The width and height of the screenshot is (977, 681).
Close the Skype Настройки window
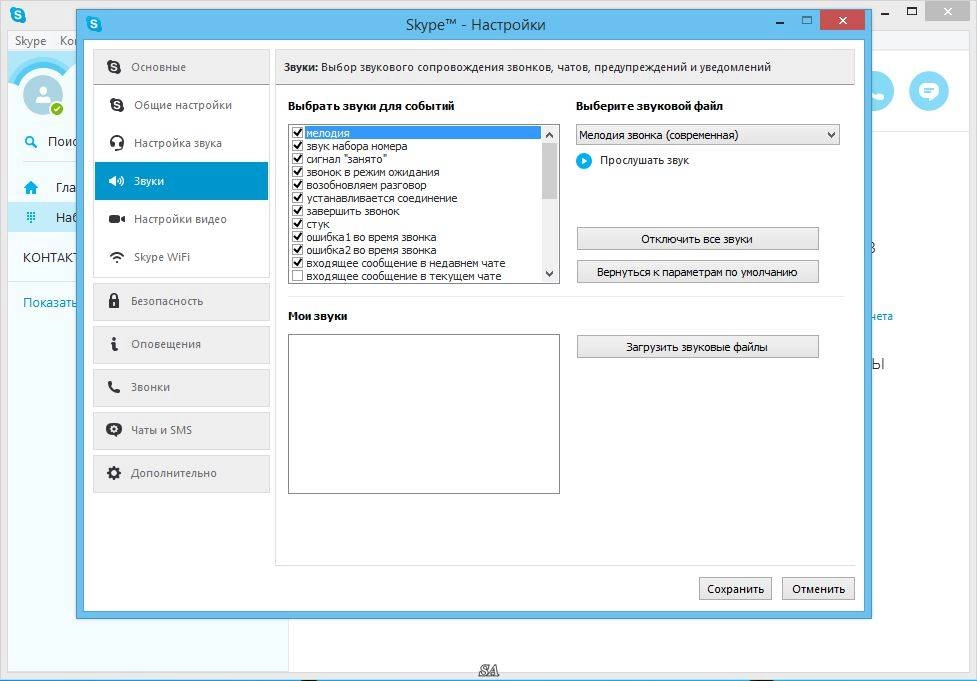coord(842,21)
